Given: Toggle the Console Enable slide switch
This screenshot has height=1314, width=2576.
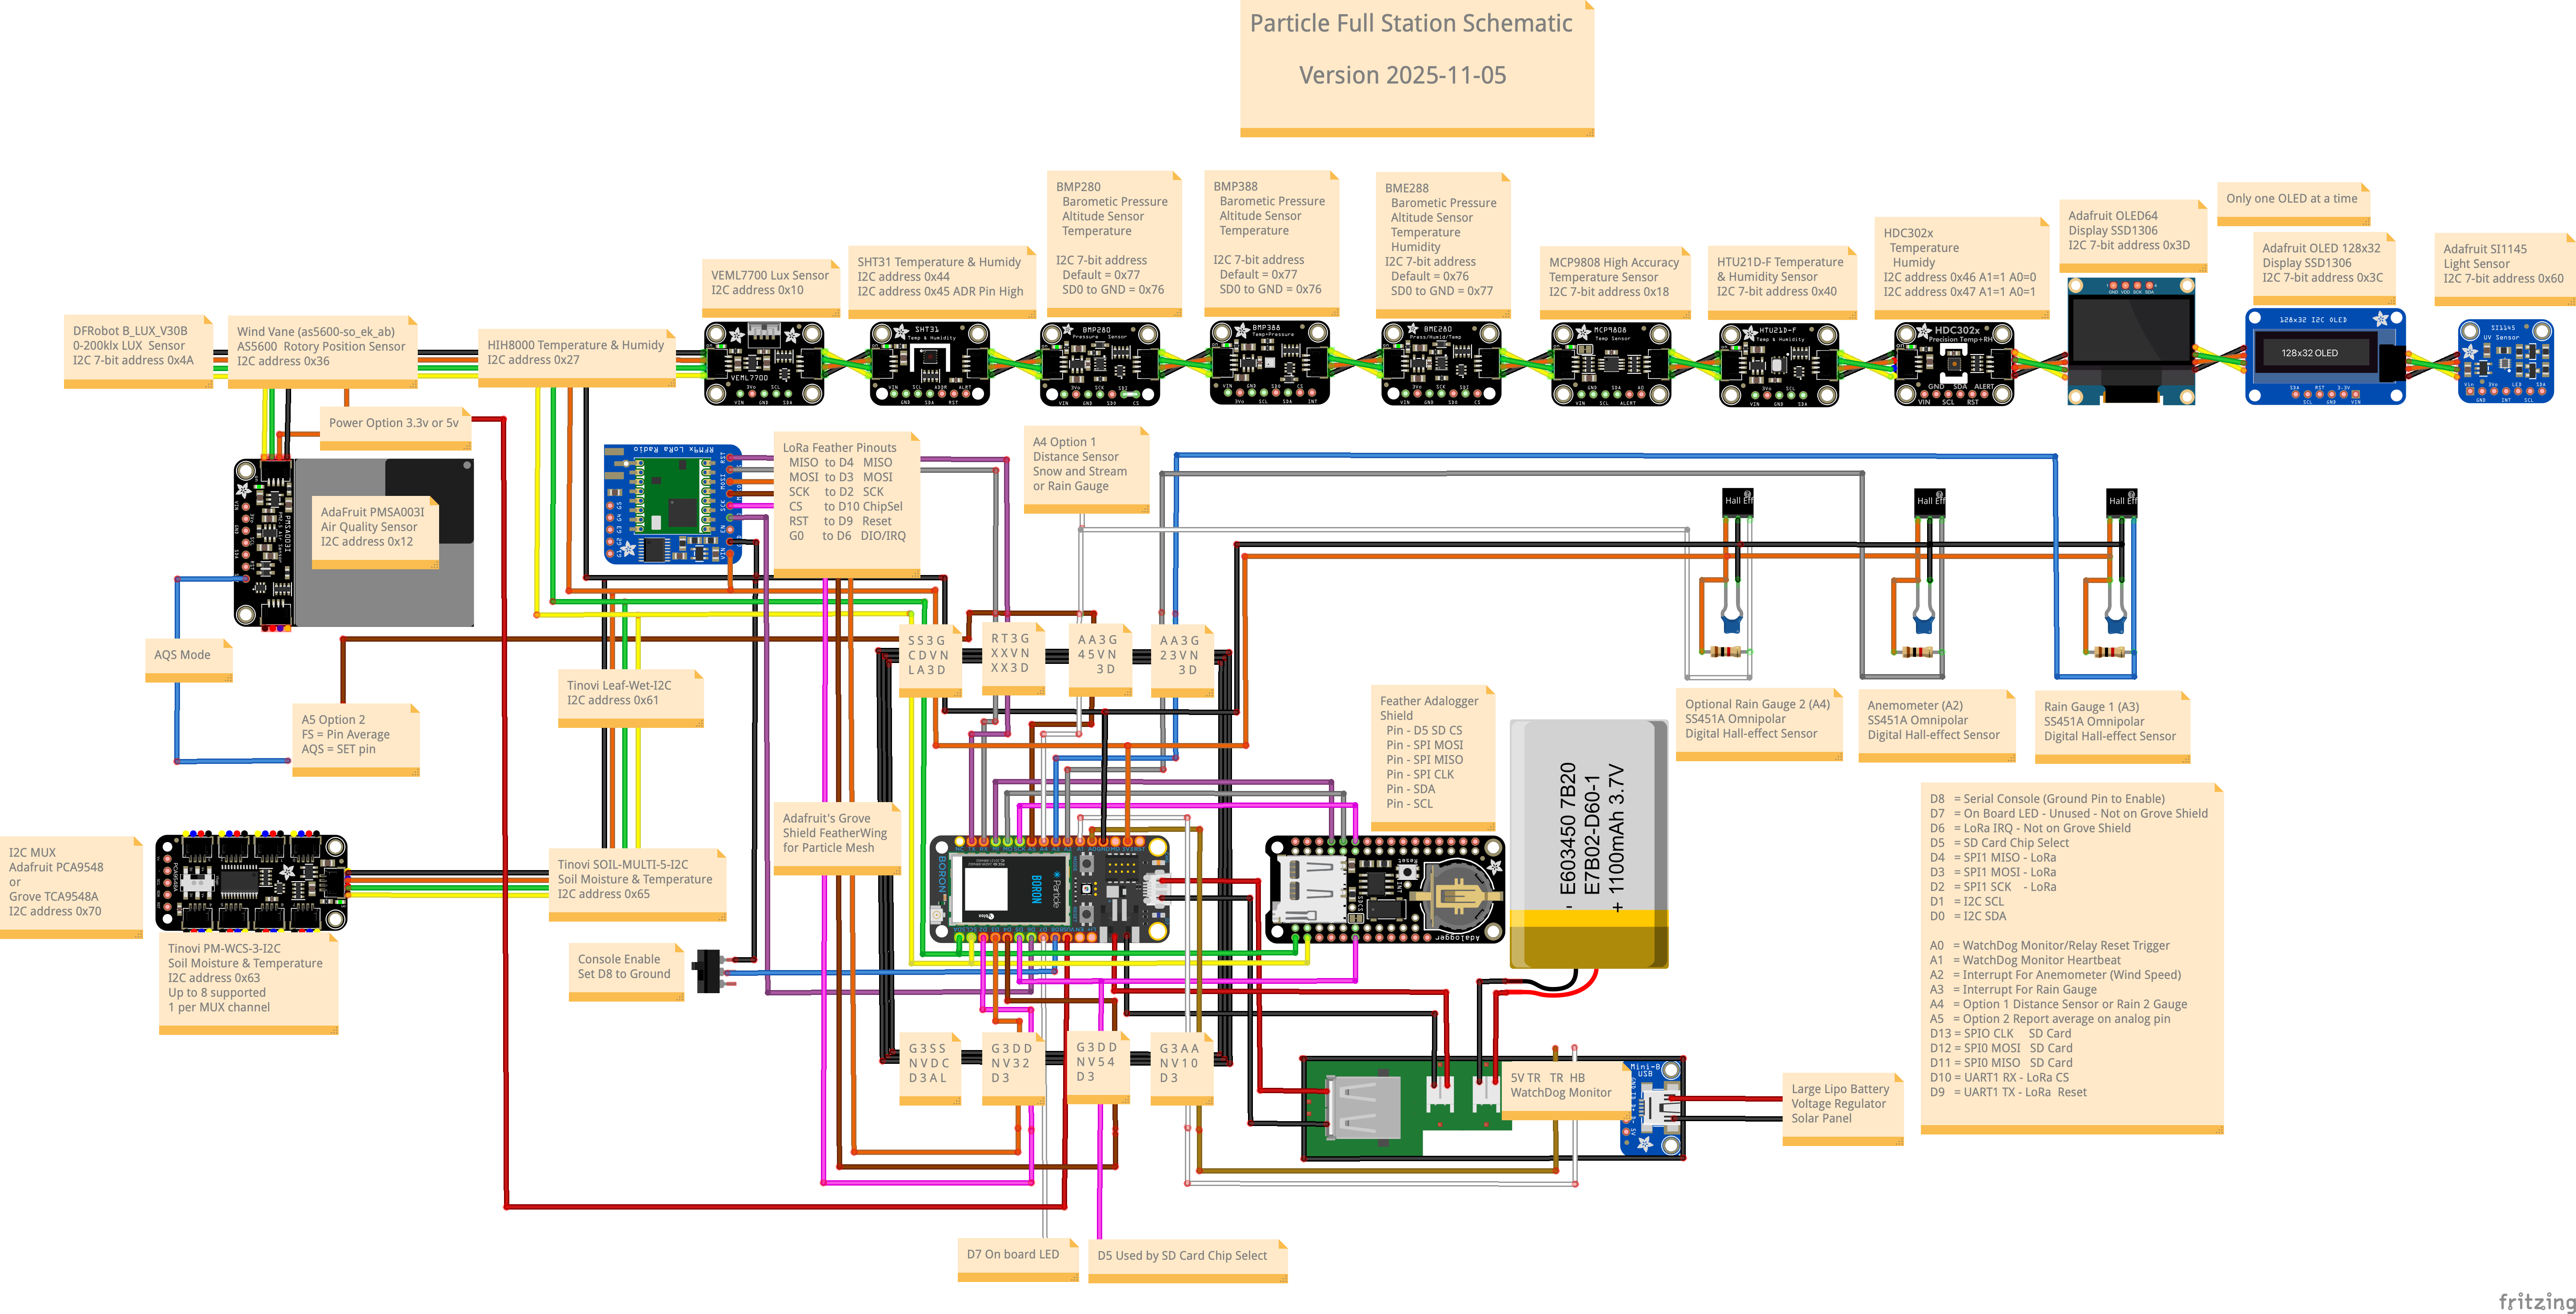Looking at the screenshot, I should tap(708, 971).
